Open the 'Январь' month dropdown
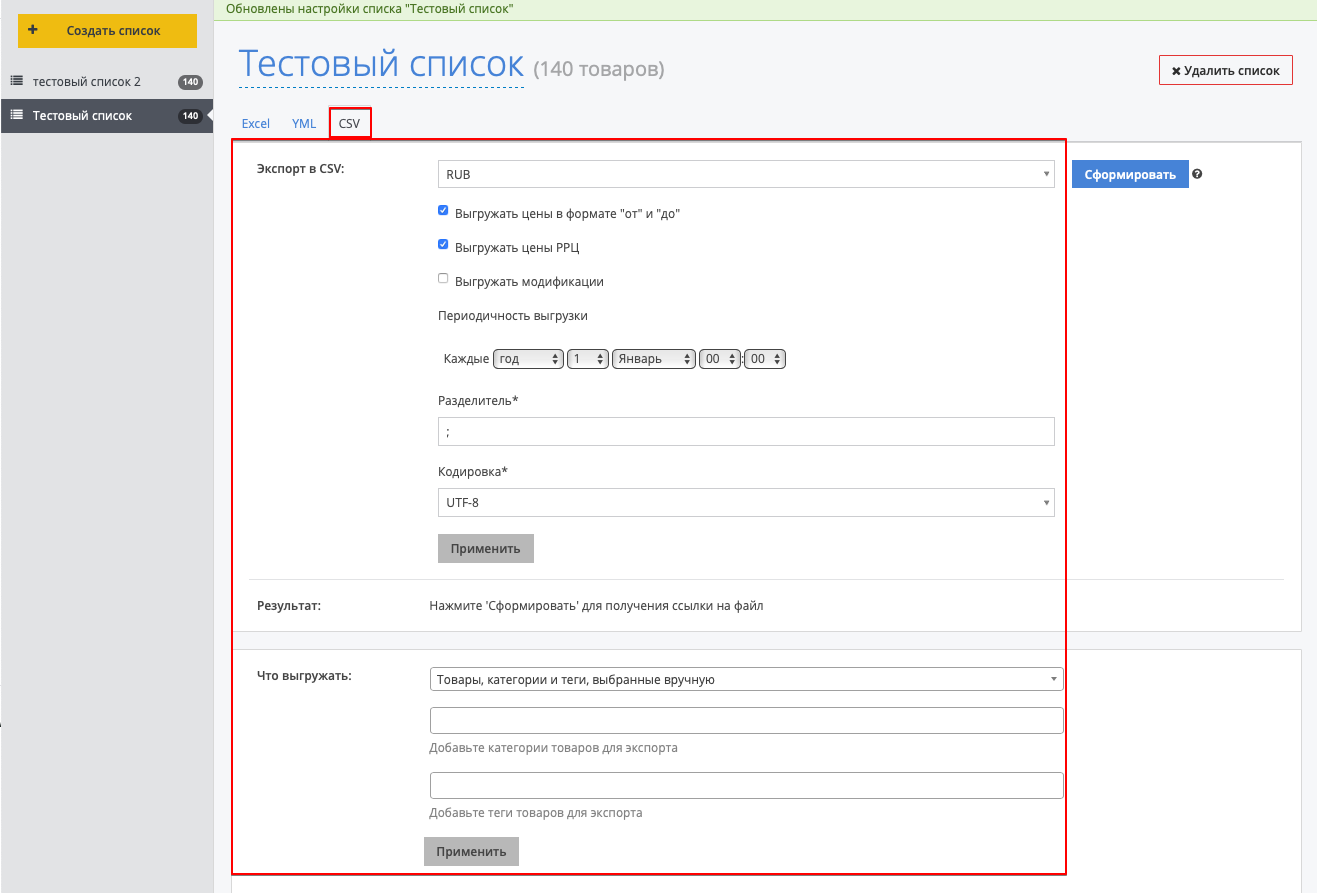This screenshot has width=1317, height=893. coord(654,359)
